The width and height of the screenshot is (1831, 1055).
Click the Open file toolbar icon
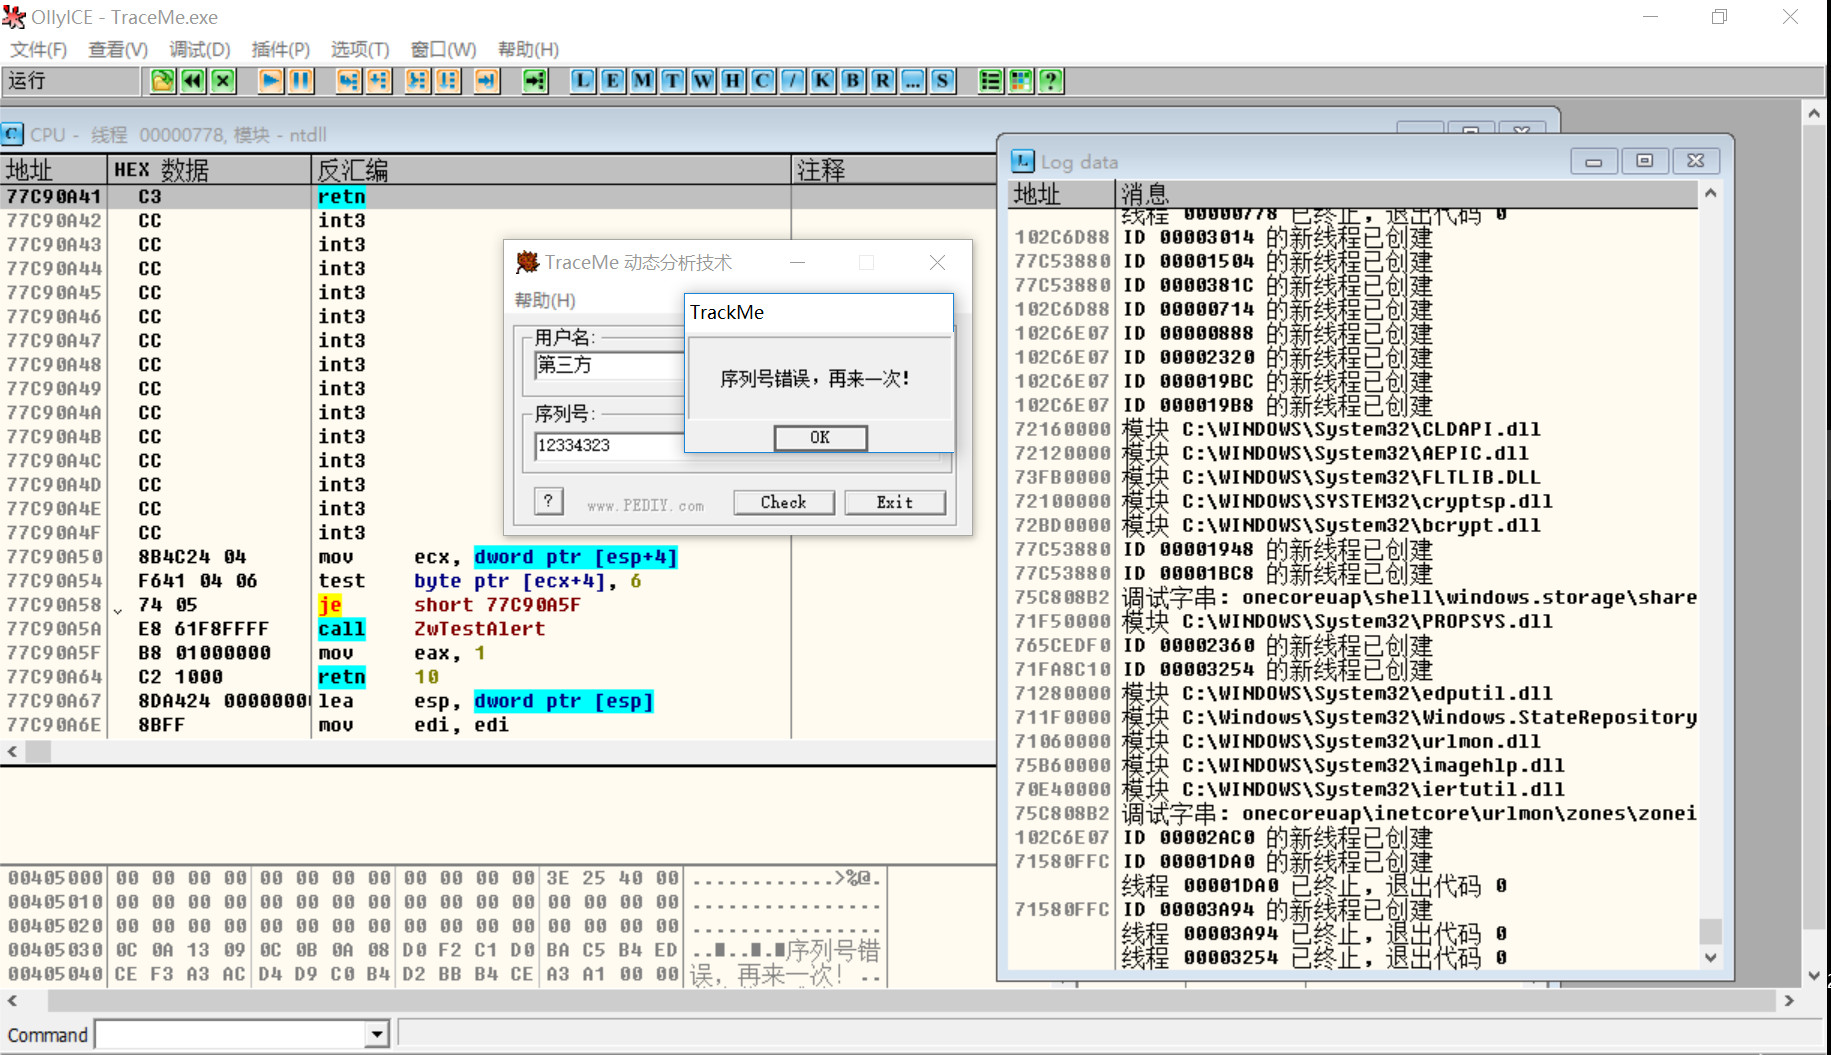pos(162,81)
